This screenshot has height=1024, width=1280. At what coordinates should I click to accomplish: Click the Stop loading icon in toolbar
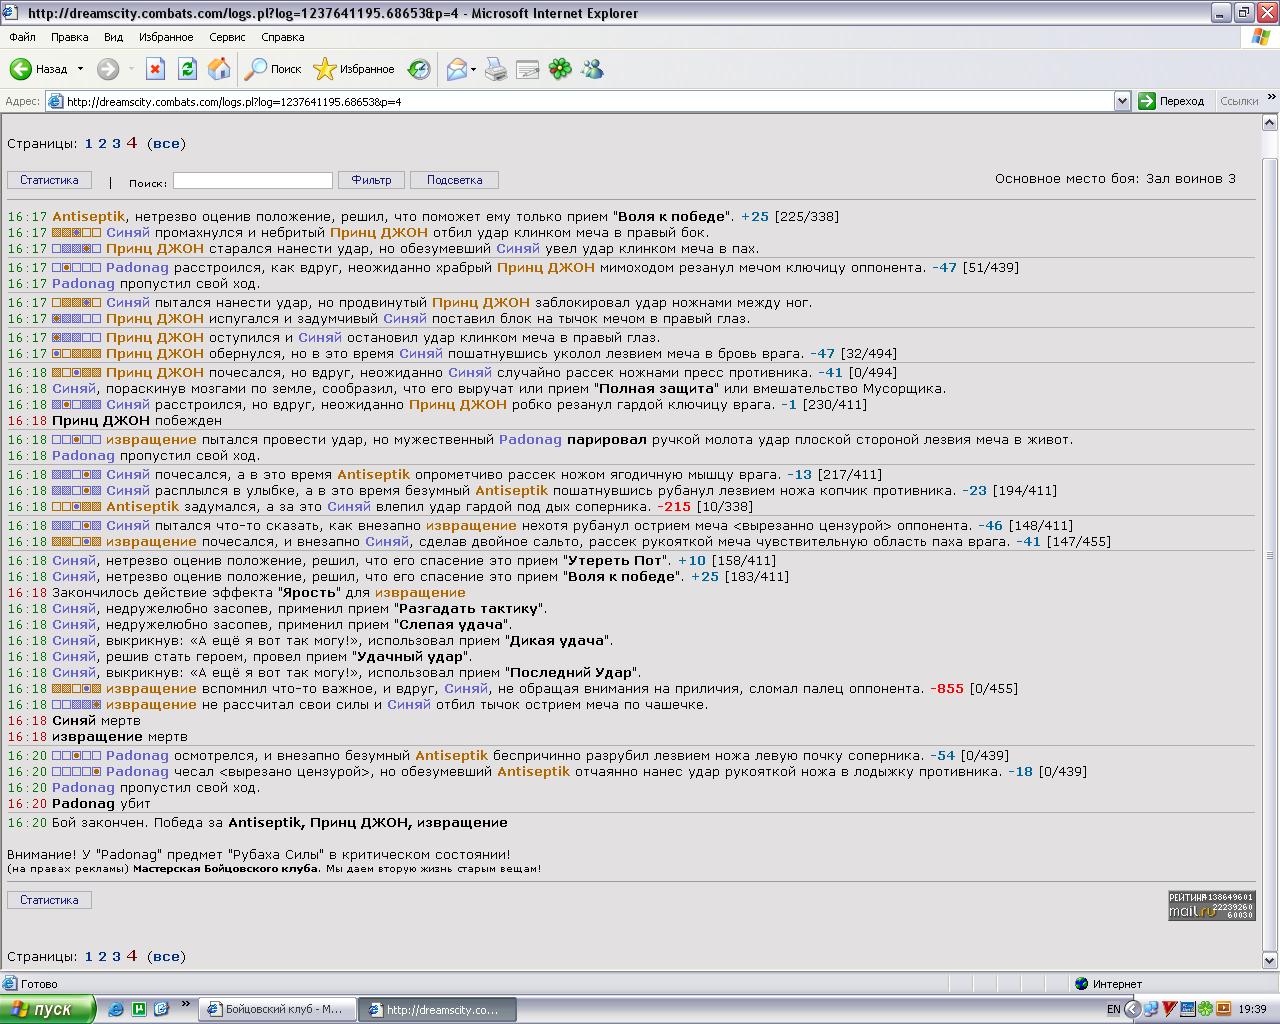click(155, 69)
